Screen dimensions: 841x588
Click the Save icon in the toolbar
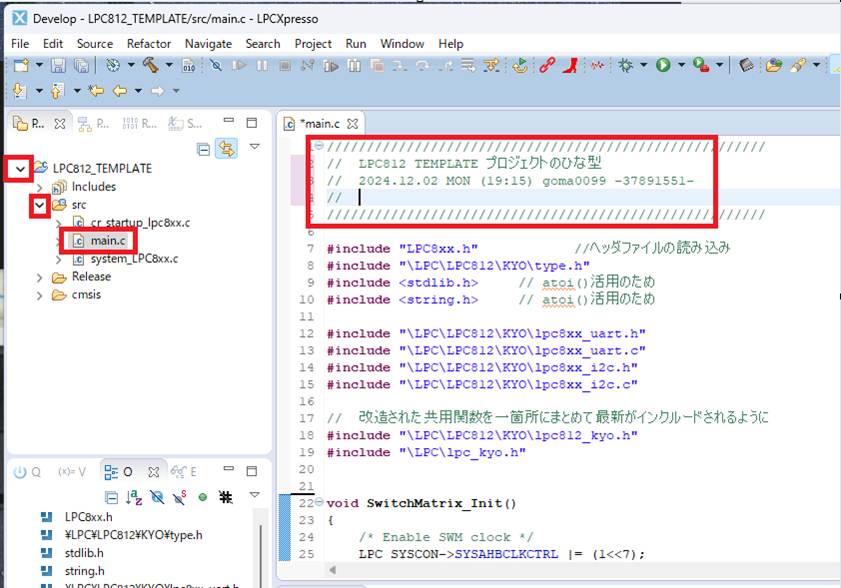pos(58,66)
